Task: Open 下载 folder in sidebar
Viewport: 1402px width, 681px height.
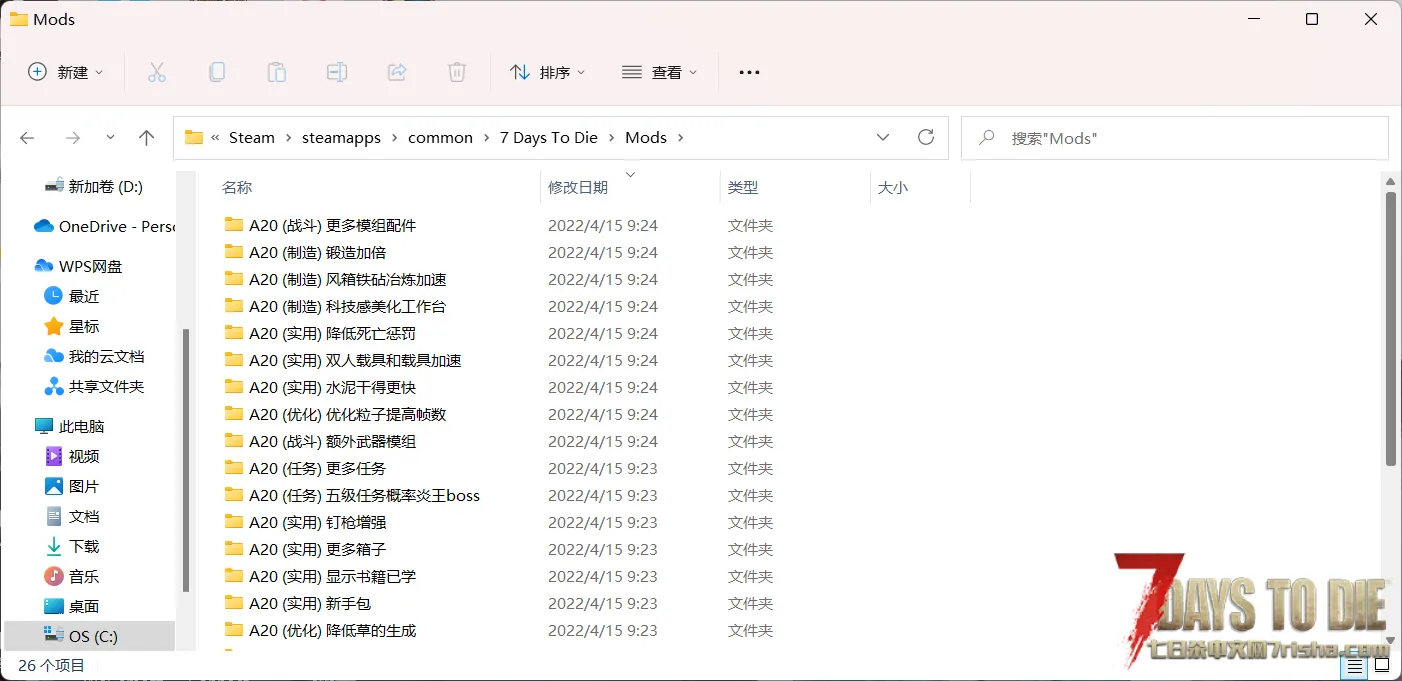Action: (x=72, y=546)
